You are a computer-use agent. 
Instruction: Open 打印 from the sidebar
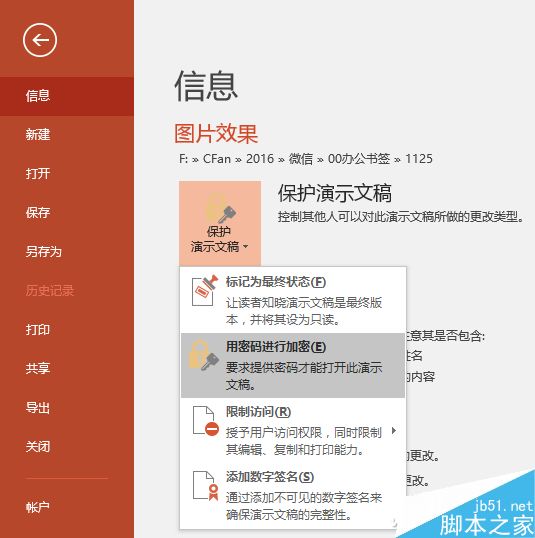(67, 330)
